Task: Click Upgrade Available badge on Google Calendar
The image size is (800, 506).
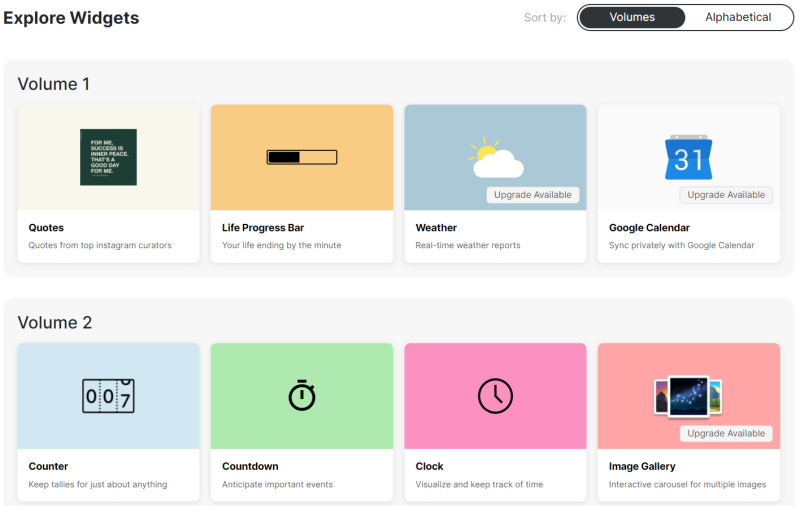Action: (x=726, y=195)
